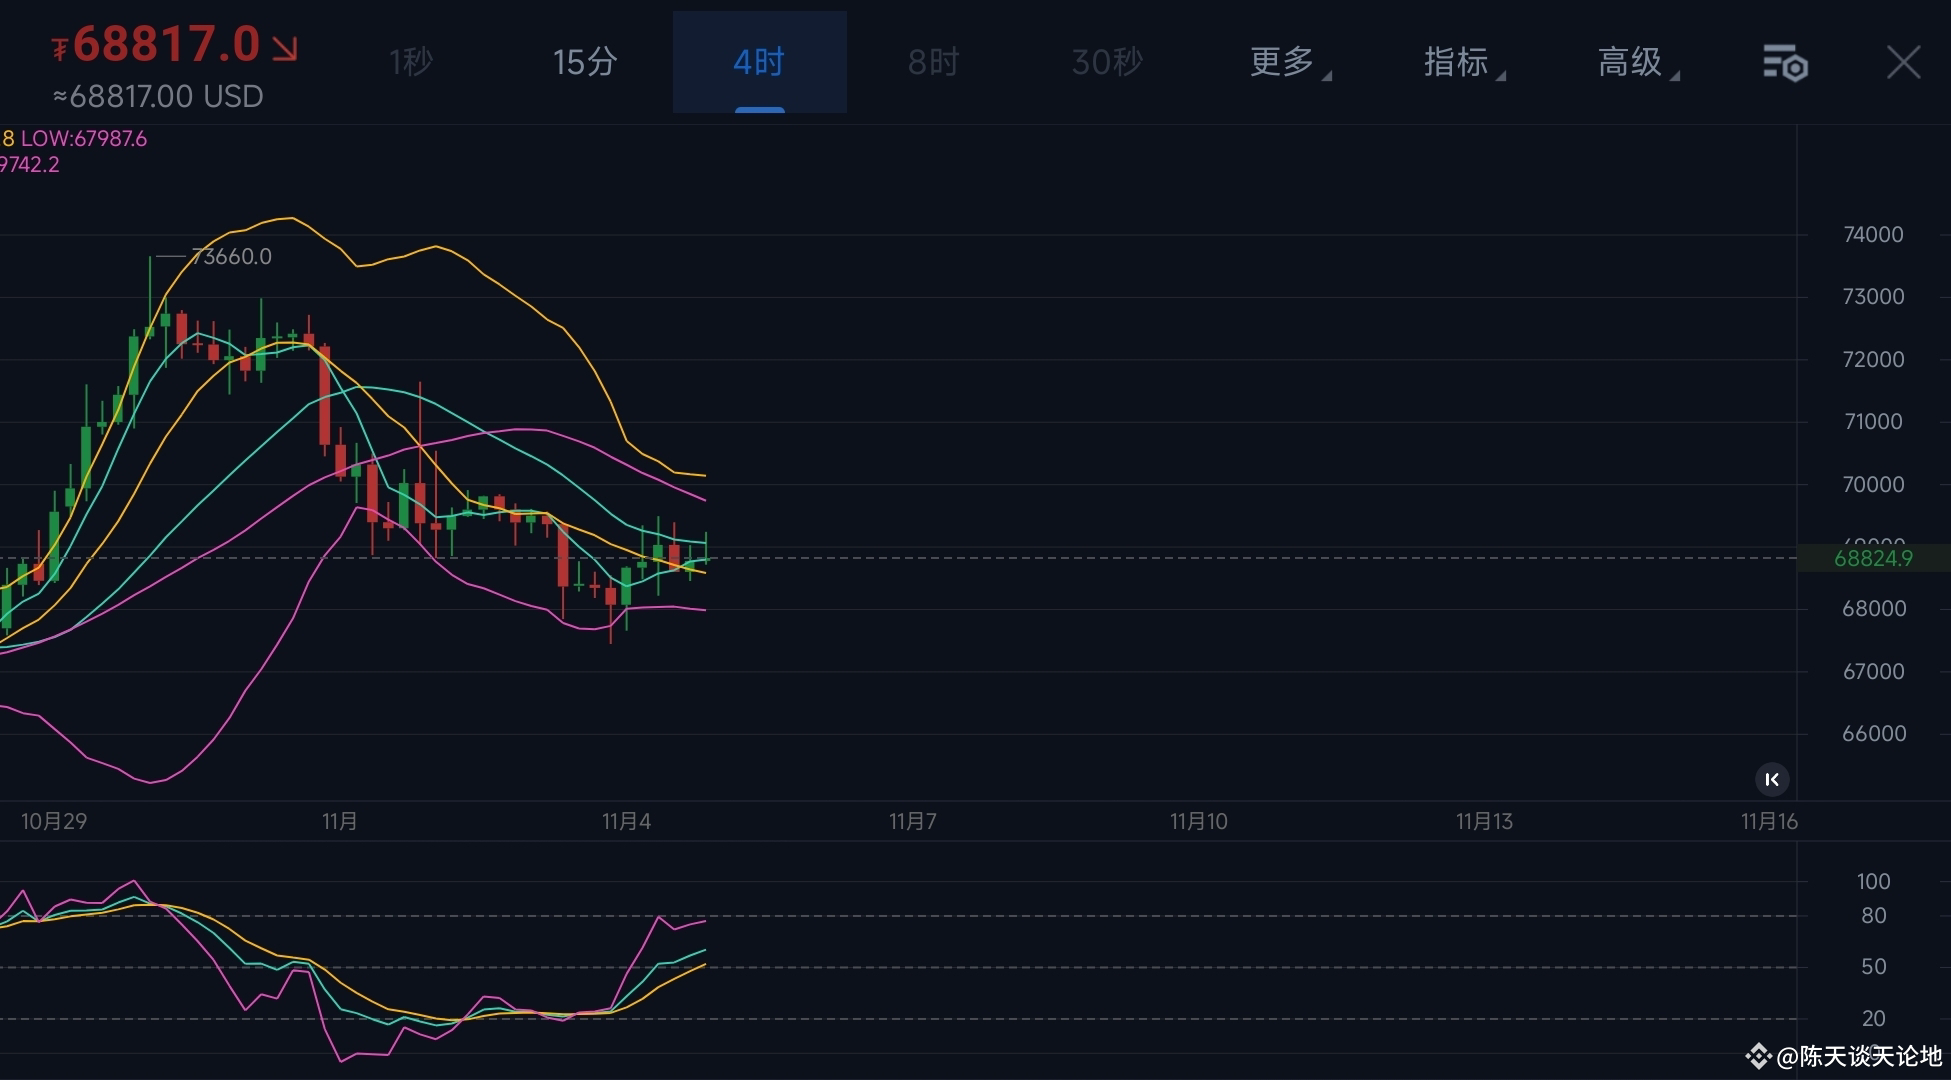Click the 80 level on oscillator axis
The height and width of the screenshot is (1080, 1951).
click(x=1873, y=916)
